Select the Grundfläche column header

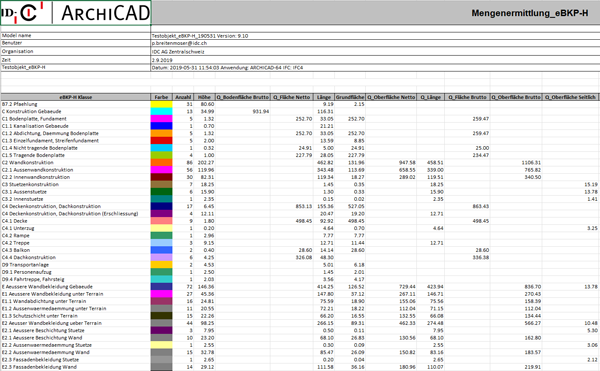(350, 97)
